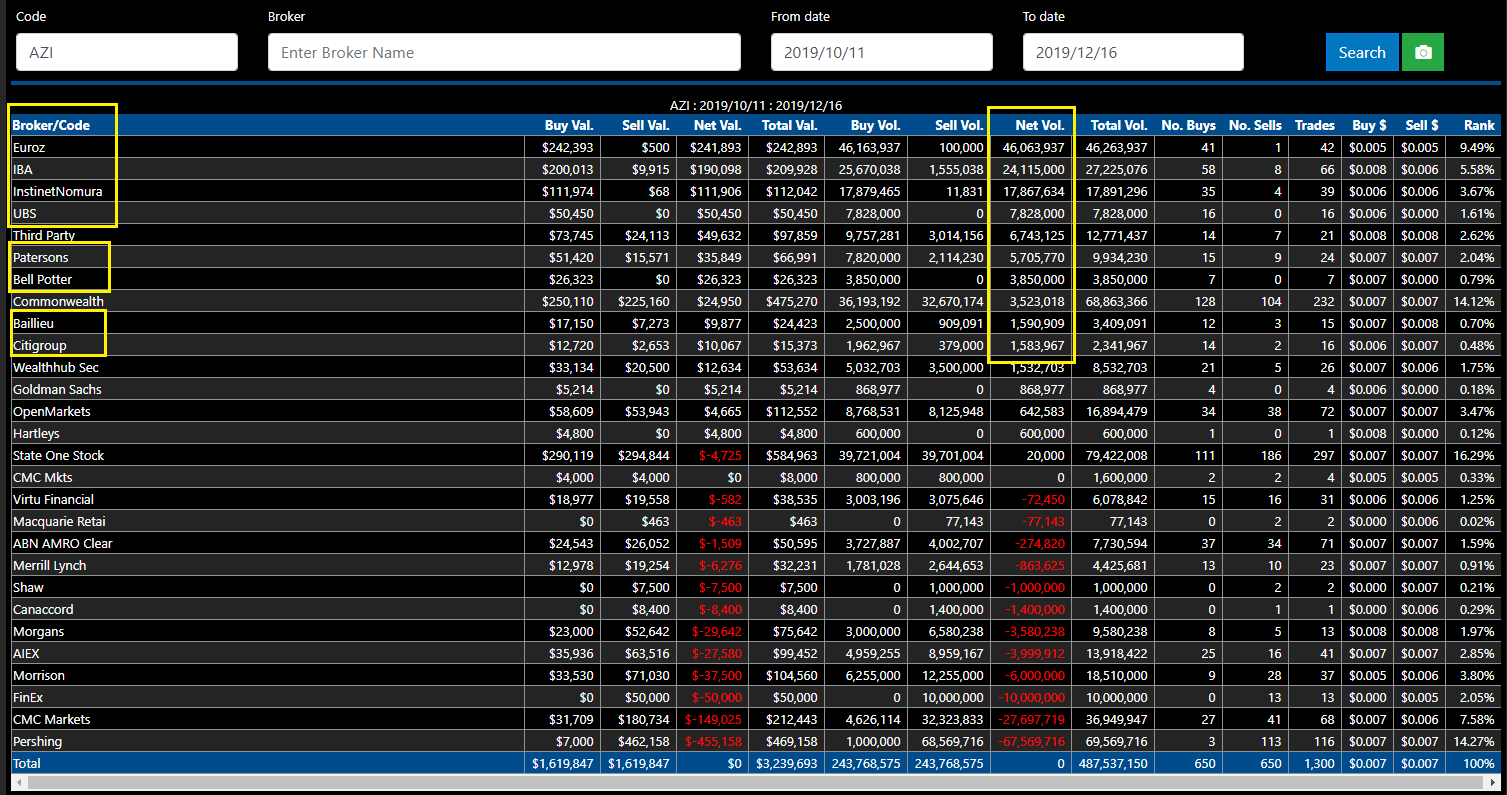Viewport: 1507px width, 795px height.
Task: Click the CMC Markets broker name
Action: pos(51,719)
